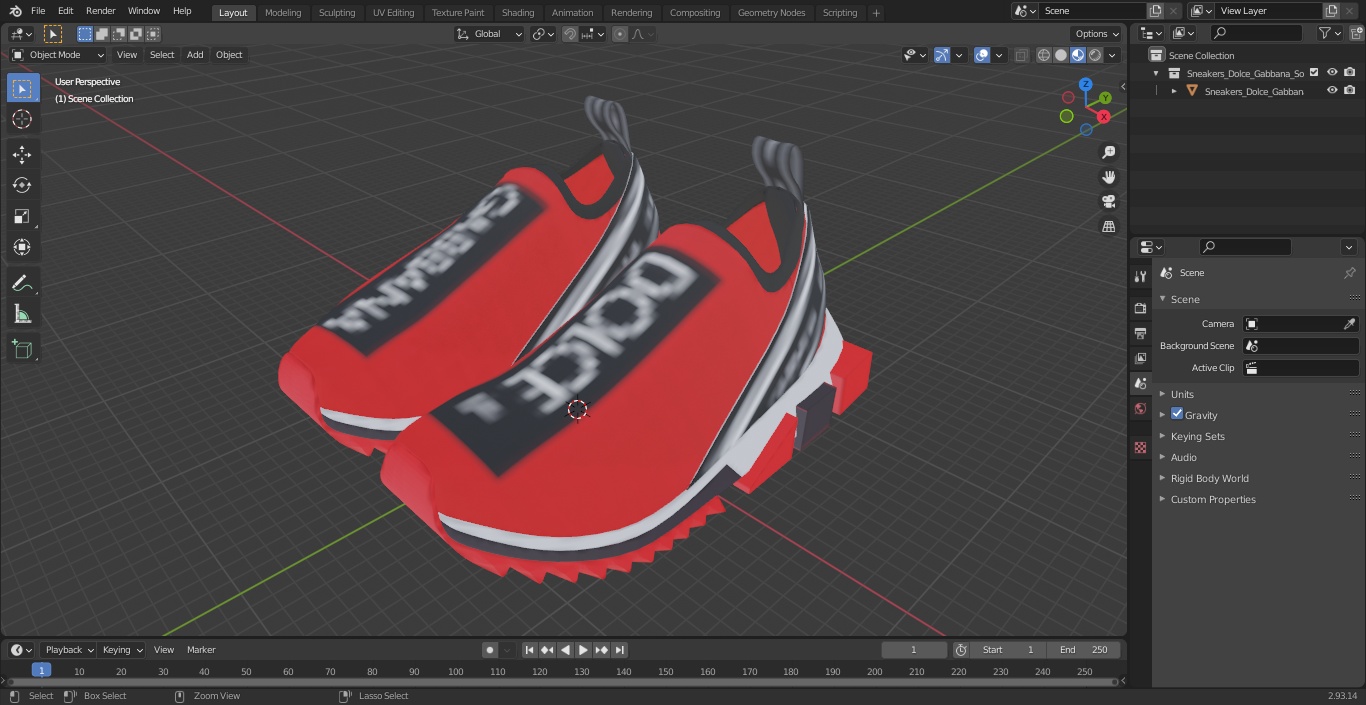
Task: Toggle auto keying record button
Action: click(490, 650)
